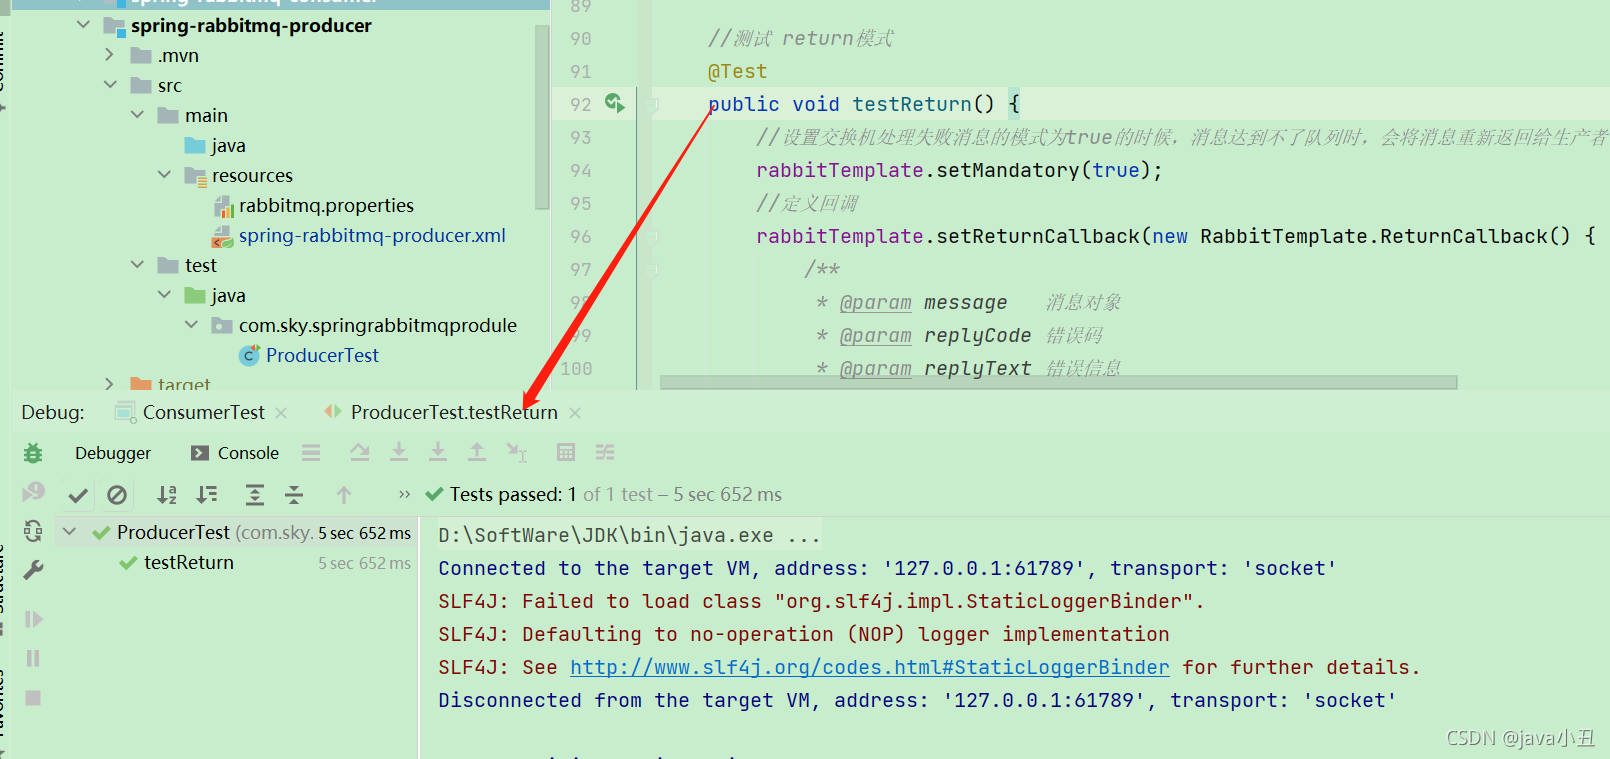Expand all test results
The image size is (1610, 759).
(255, 494)
